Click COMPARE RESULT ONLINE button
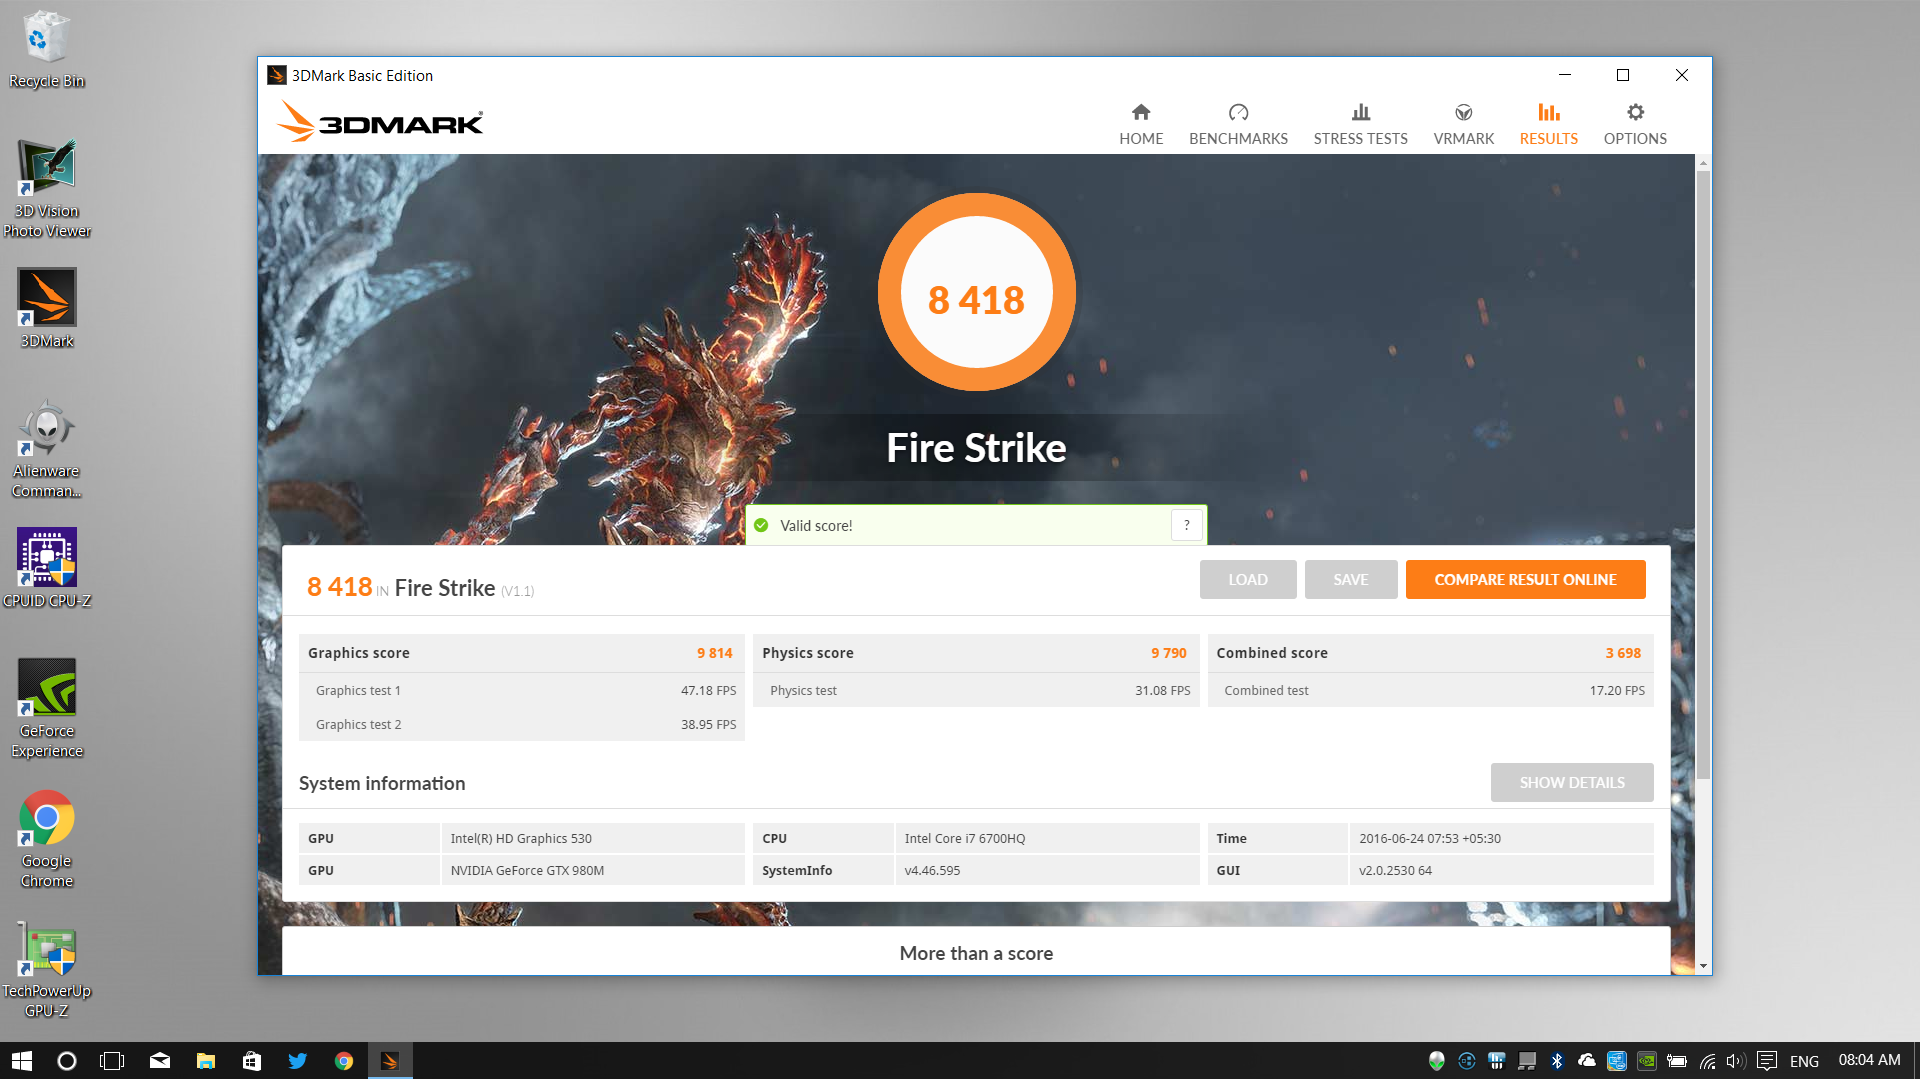Image resolution: width=1920 pixels, height=1079 pixels. click(x=1525, y=579)
